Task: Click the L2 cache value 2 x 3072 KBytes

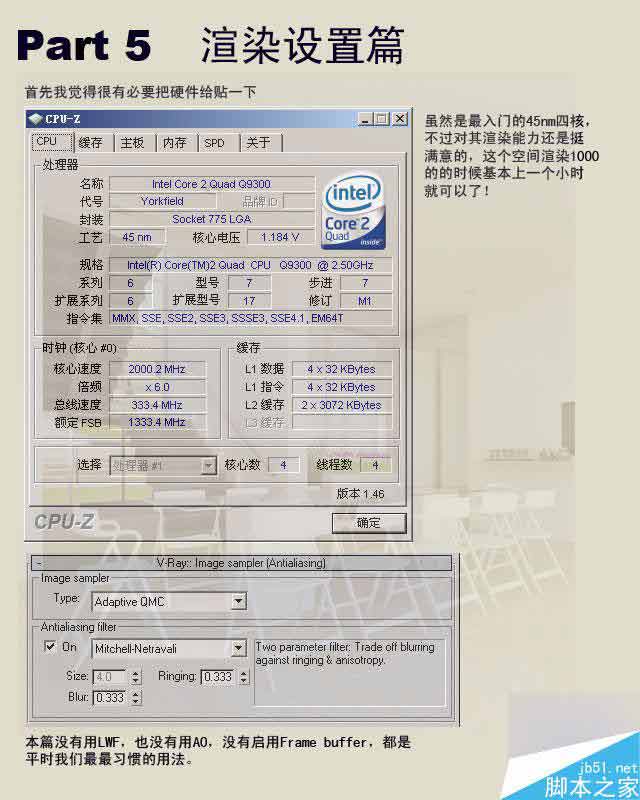Action: pyautogui.click(x=342, y=405)
